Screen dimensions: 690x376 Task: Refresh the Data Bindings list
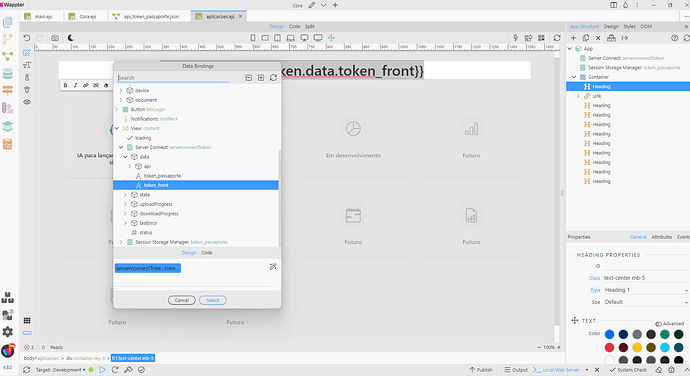pos(273,77)
